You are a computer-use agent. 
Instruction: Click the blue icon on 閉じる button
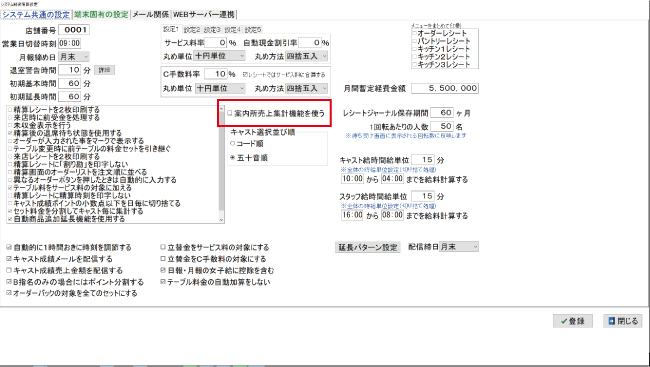pyautogui.click(x=611, y=321)
